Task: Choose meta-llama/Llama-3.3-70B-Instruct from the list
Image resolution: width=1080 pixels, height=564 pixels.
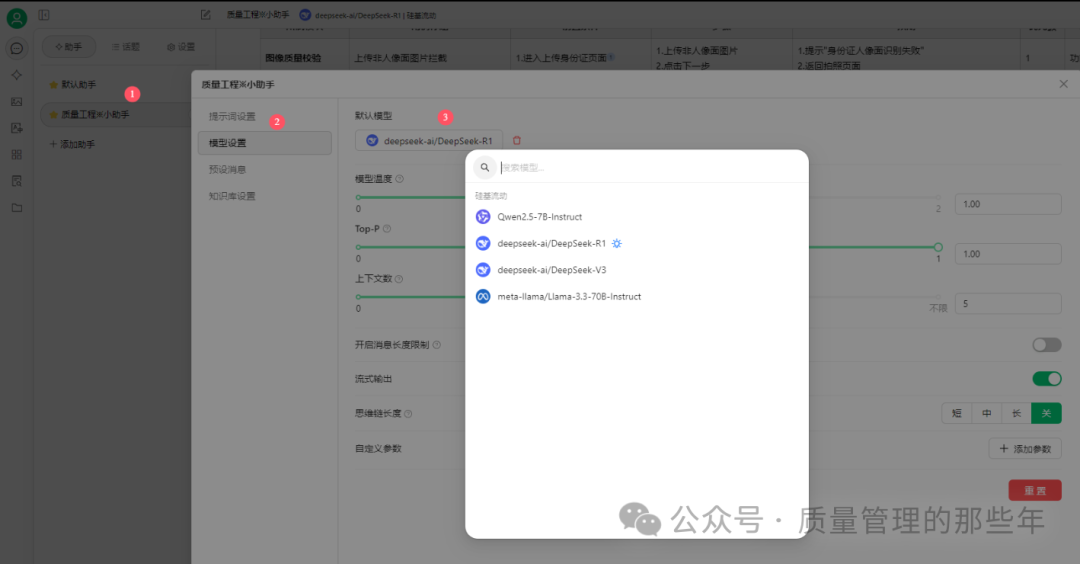Action: 637,297
